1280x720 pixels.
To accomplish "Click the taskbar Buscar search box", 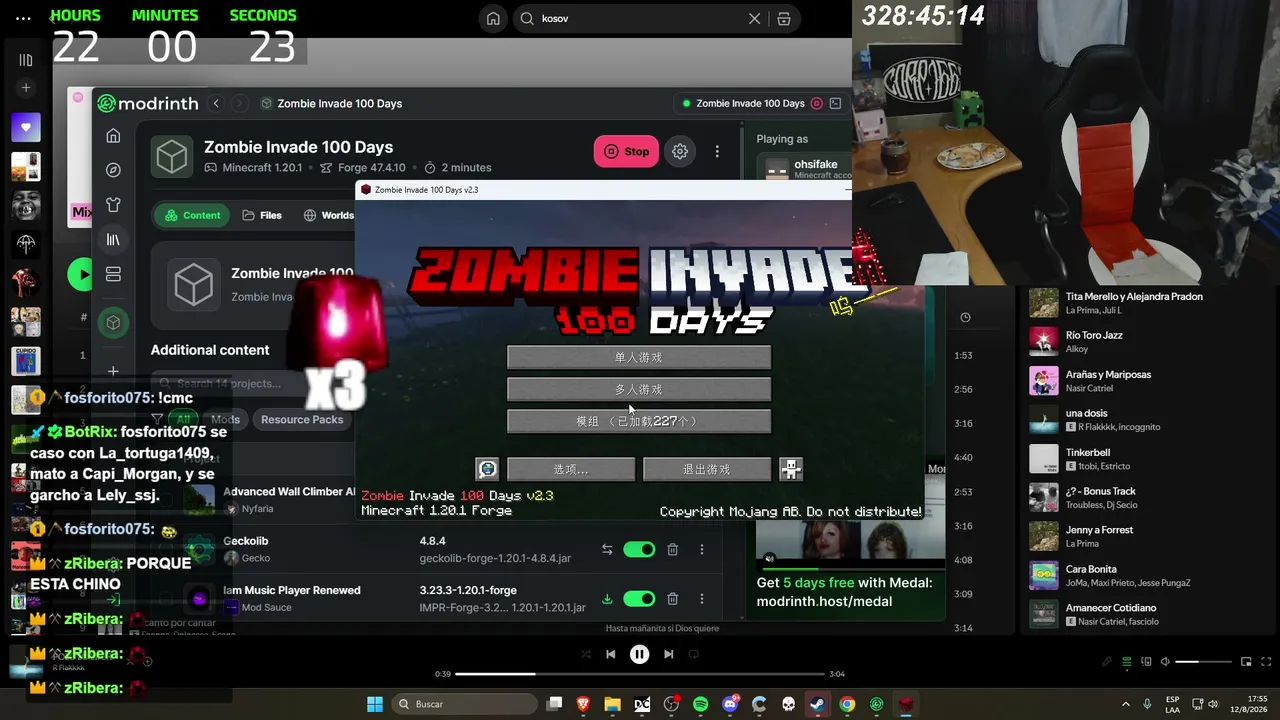I will click(x=465, y=704).
